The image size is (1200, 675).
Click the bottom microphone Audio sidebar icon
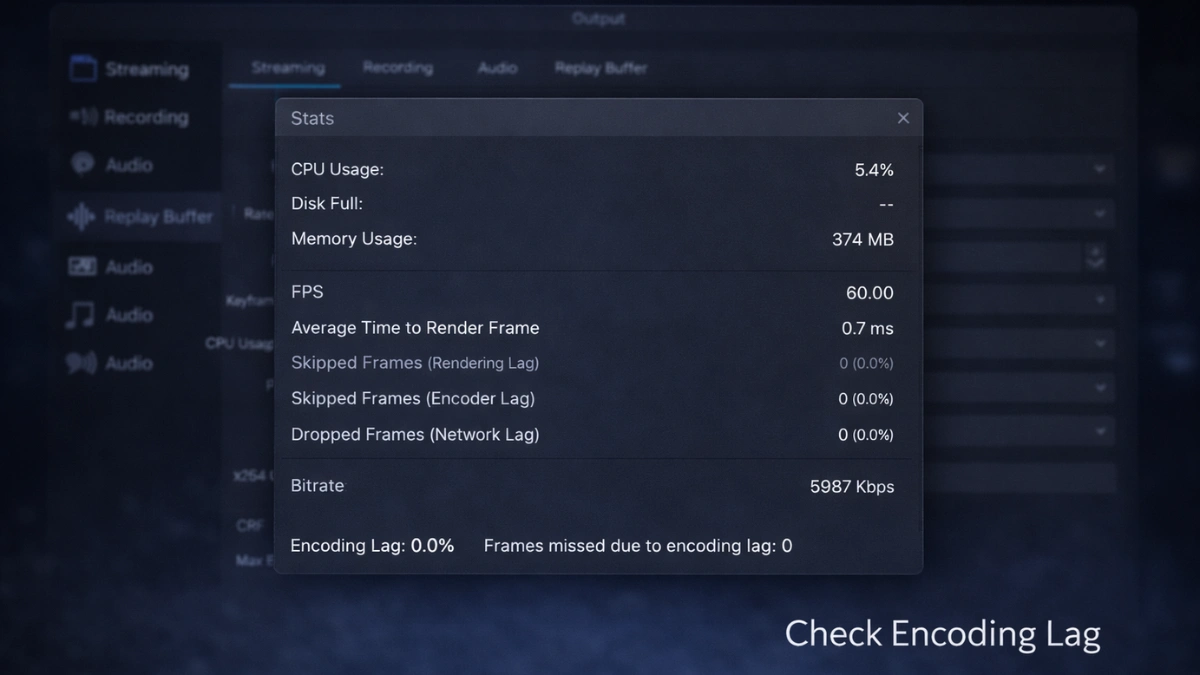(85, 363)
